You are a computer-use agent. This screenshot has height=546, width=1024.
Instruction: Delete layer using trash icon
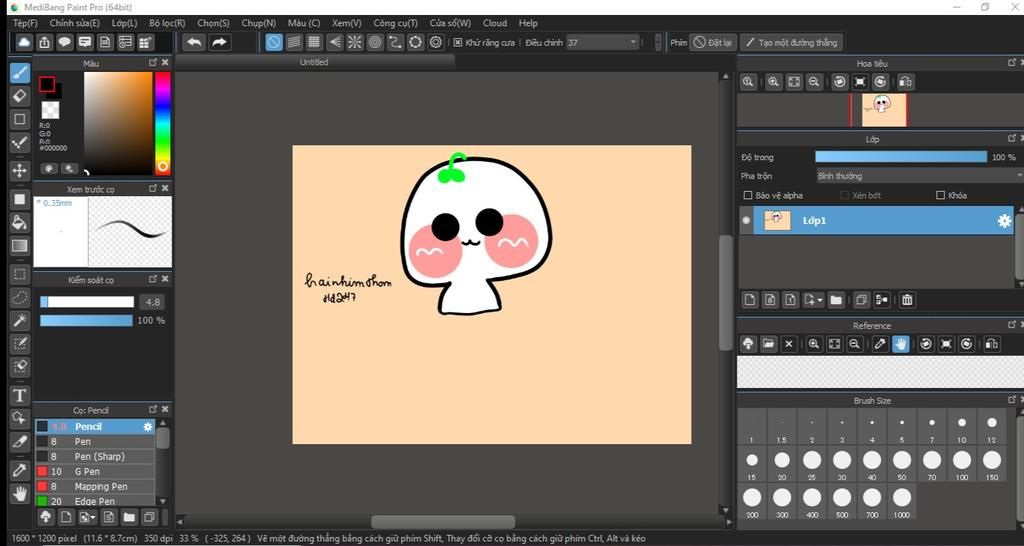point(907,299)
